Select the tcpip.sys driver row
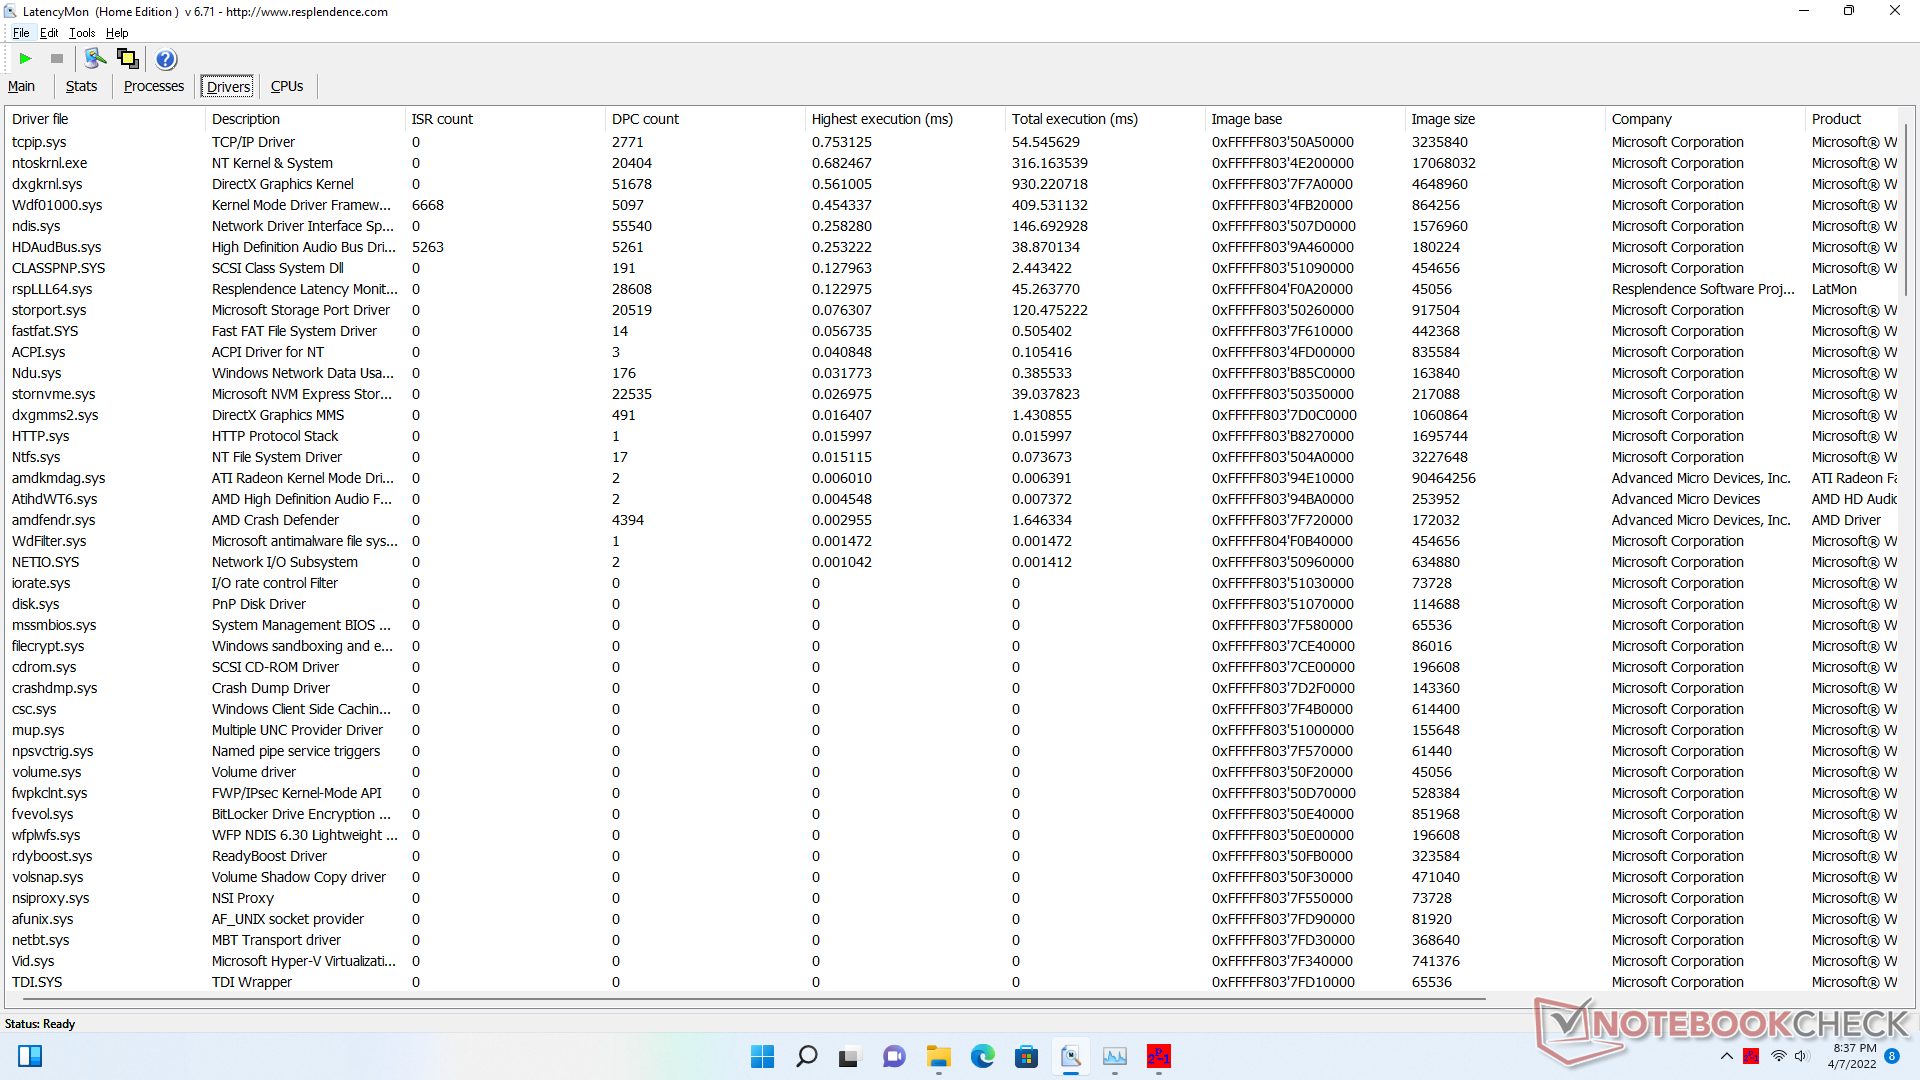 [x=952, y=142]
